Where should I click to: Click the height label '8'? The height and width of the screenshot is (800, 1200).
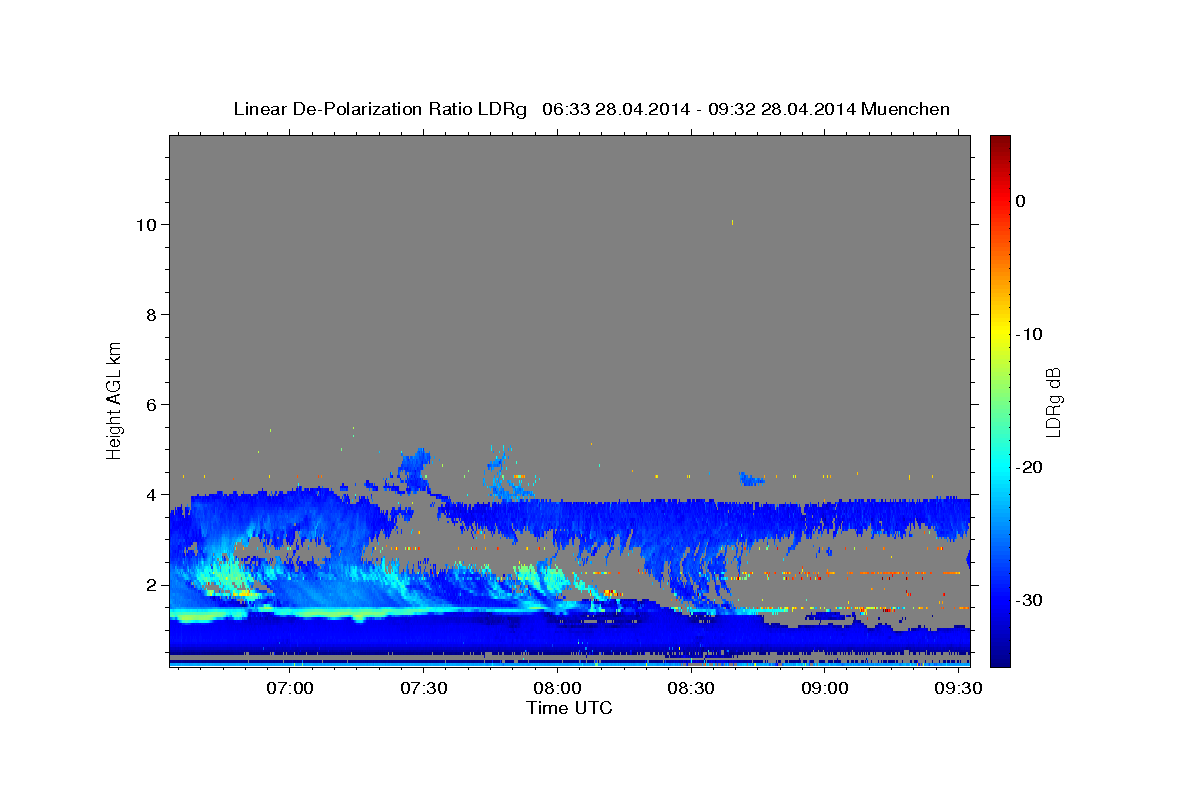pos(152,315)
